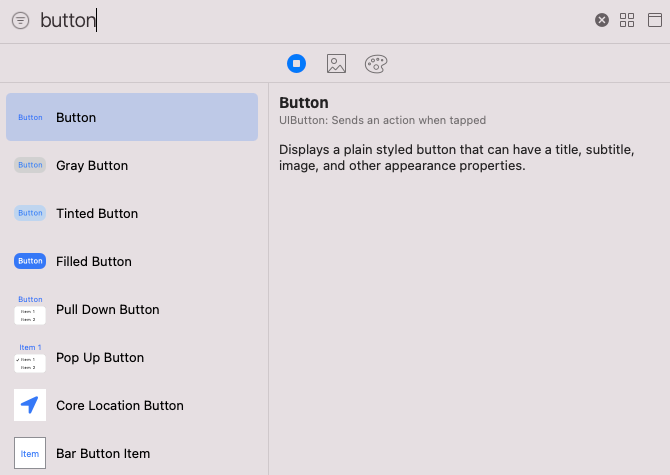Viewport: 670px width, 475px height.
Task: Toggle the details panel window icon
Action: (655, 20)
